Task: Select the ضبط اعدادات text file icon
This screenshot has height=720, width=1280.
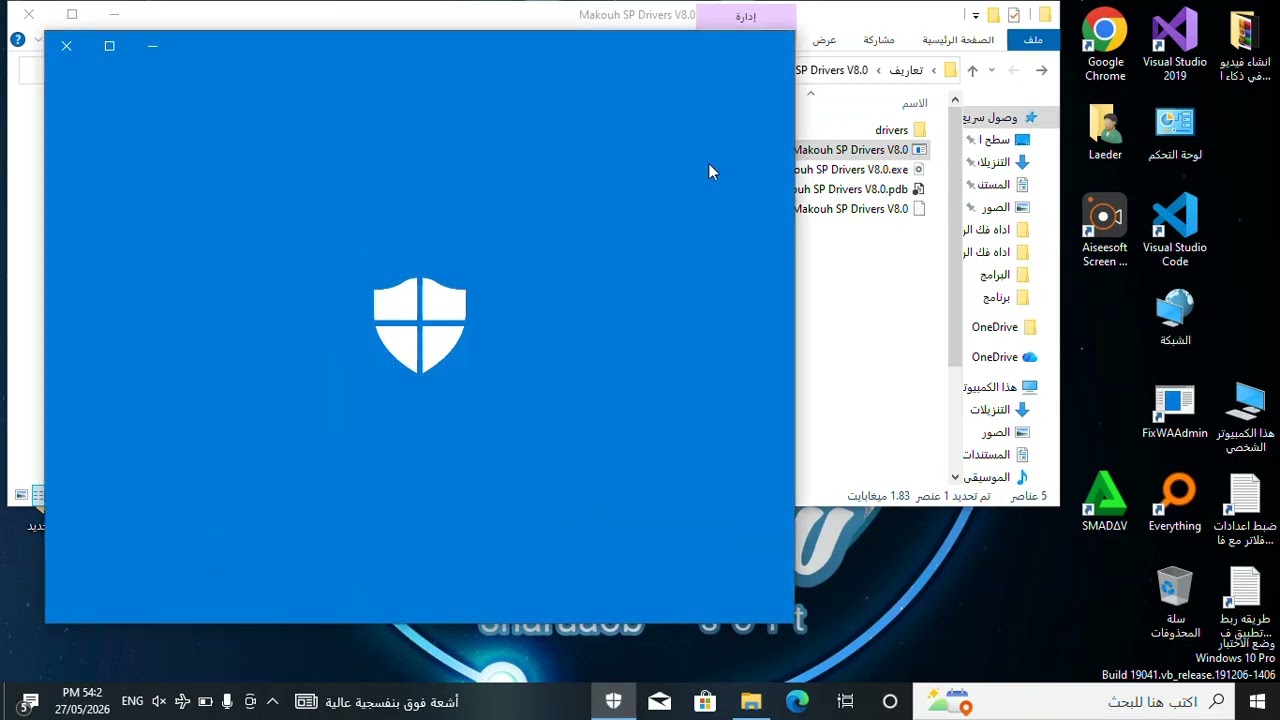Action: tap(1245, 510)
